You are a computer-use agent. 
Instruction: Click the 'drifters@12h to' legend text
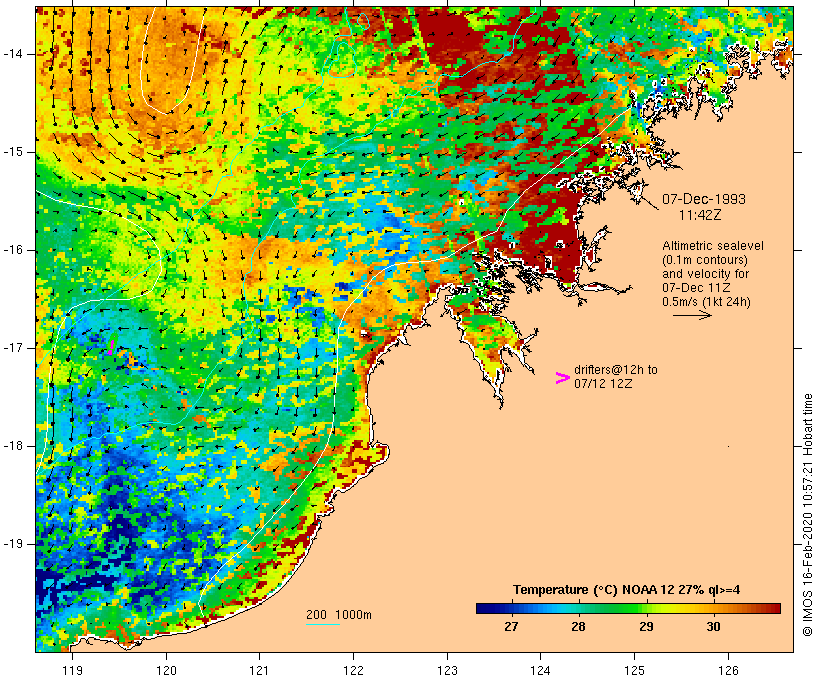(x=616, y=370)
